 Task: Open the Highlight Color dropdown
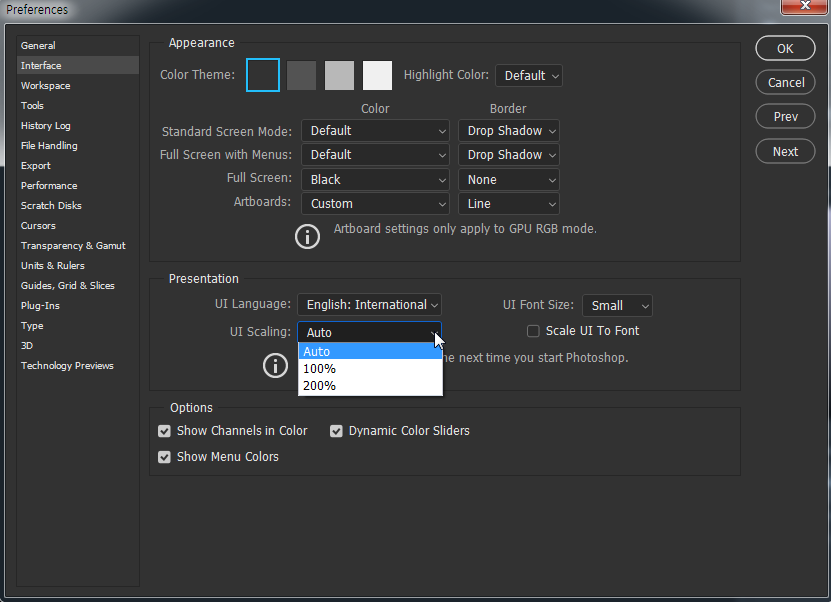(529, 76)
